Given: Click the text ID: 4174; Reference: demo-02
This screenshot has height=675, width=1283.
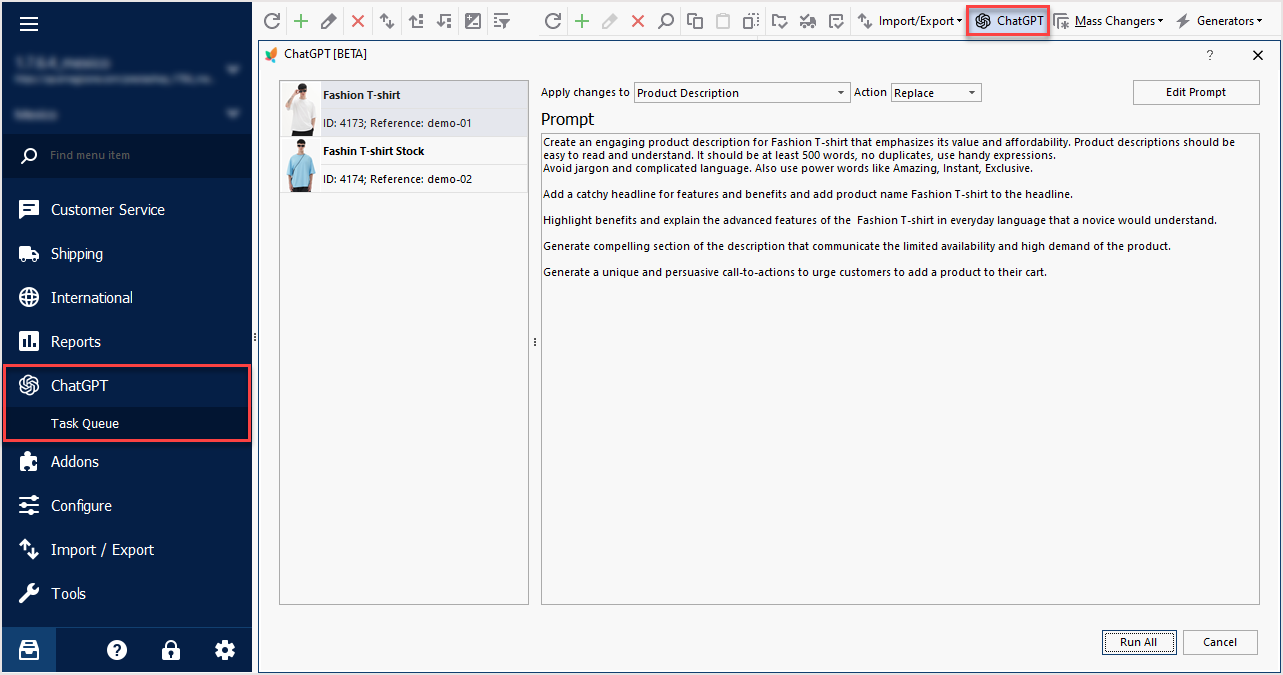Looking at the screenshot, I should click(397, 180).
